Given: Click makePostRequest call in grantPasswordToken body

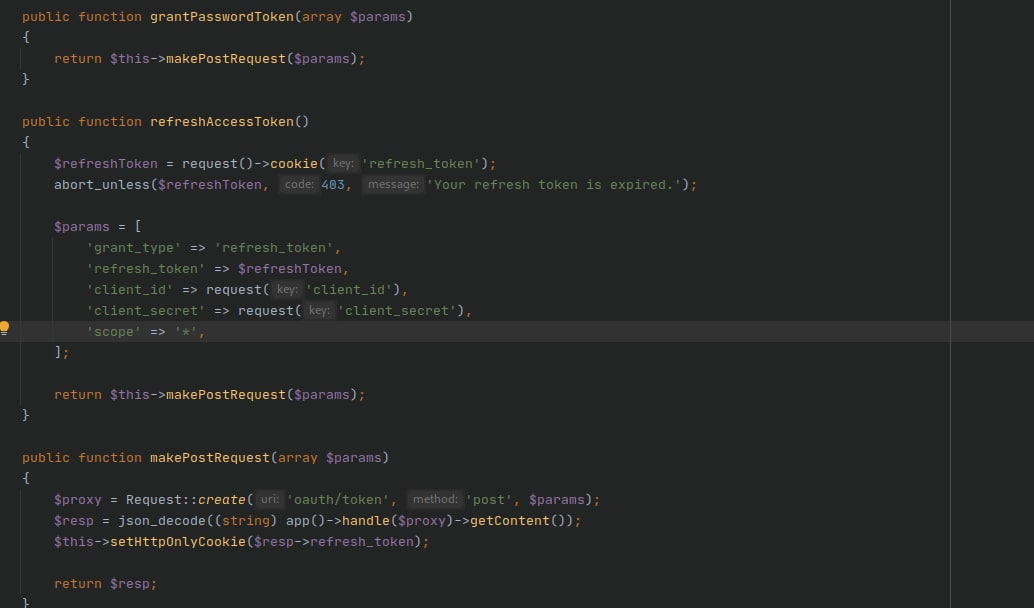Looking at the screenshot, I should 226,59.
